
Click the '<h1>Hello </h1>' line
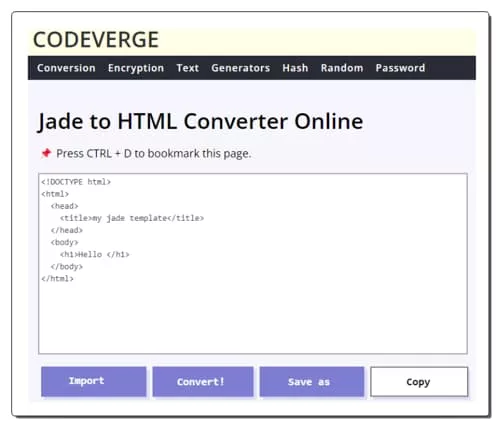pos(95,254)
